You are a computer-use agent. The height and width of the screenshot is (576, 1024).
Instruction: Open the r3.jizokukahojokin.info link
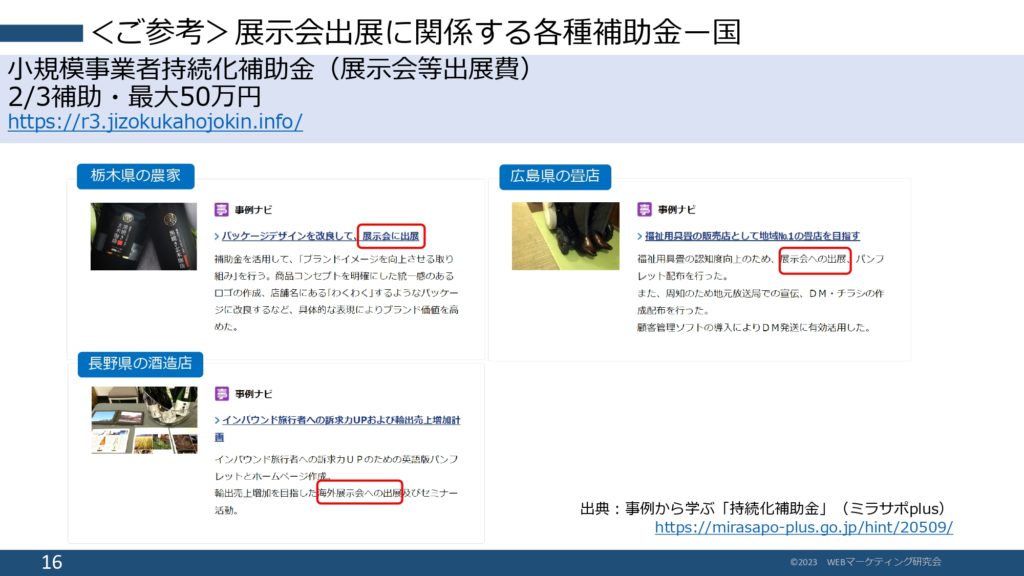[155, 122]
